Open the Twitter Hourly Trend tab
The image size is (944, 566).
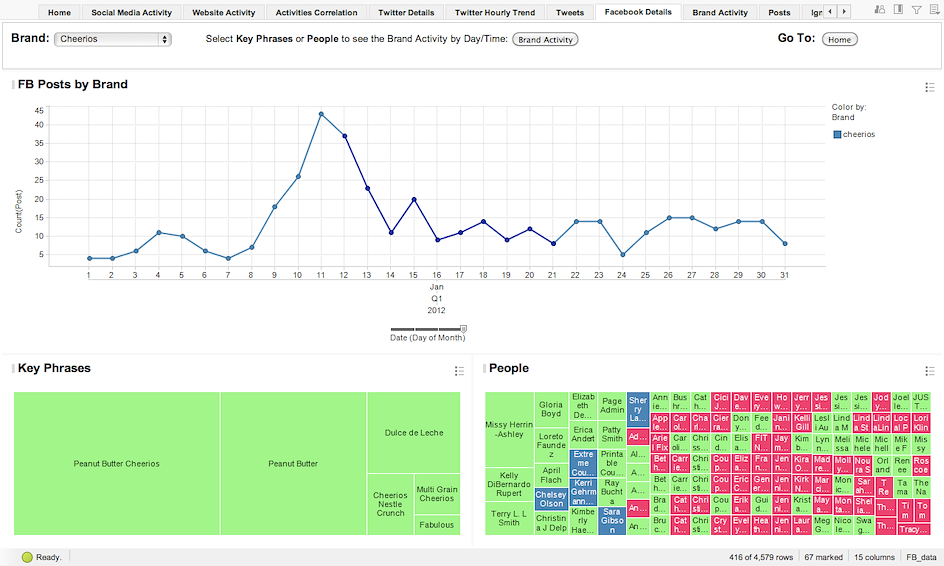click(x=494, y=12)
